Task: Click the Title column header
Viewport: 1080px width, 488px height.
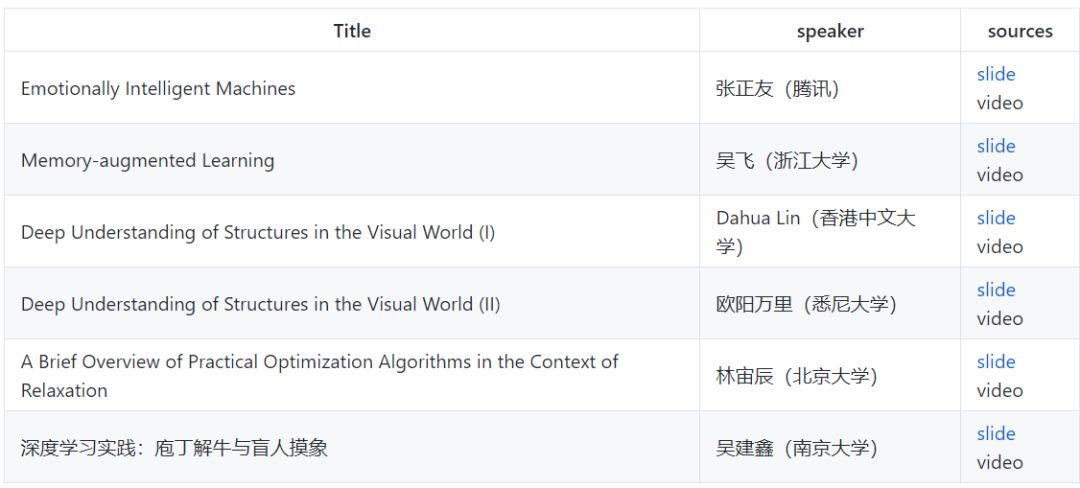Action: click(352, 31)
